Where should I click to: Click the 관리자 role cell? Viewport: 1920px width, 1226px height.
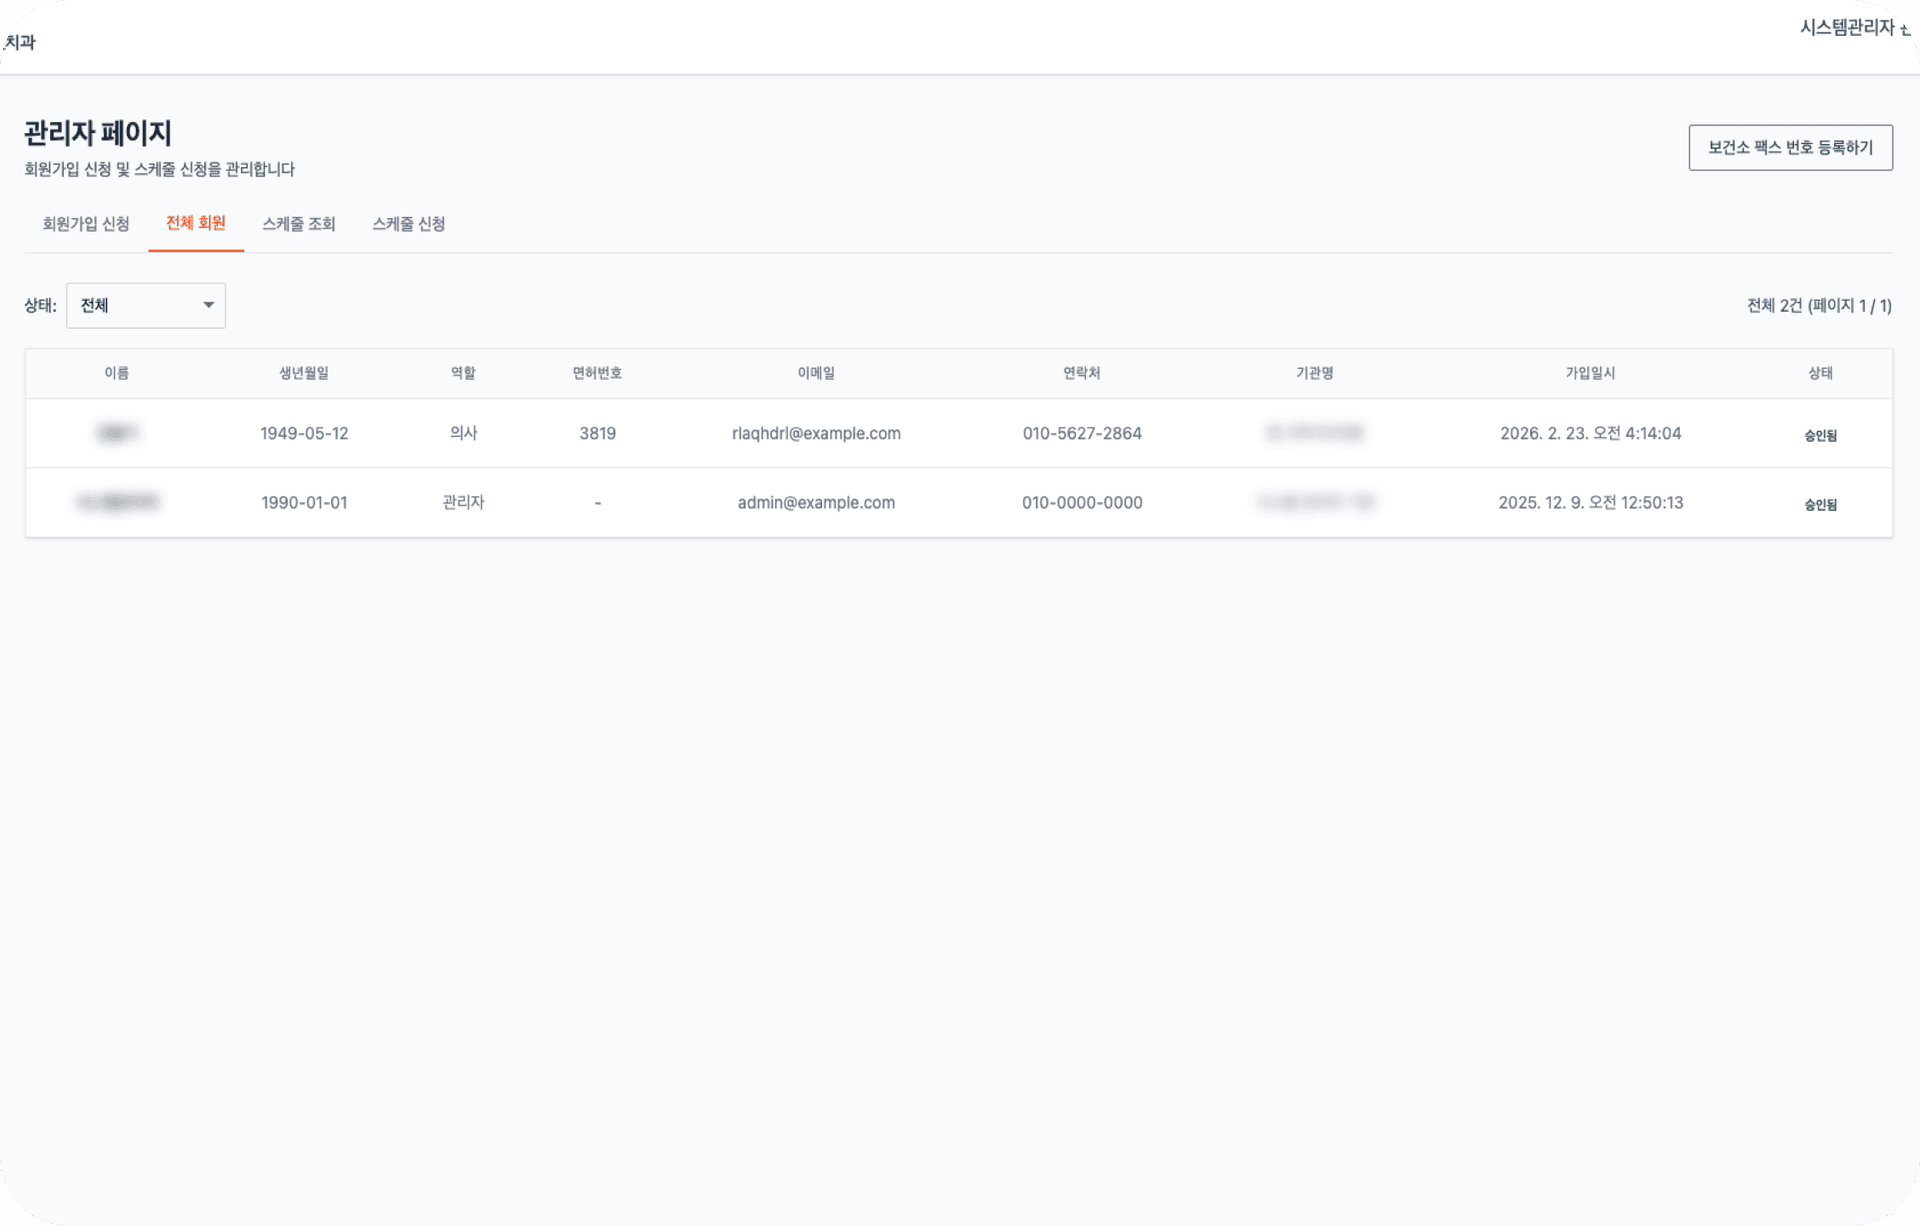(x=463, y=502)
